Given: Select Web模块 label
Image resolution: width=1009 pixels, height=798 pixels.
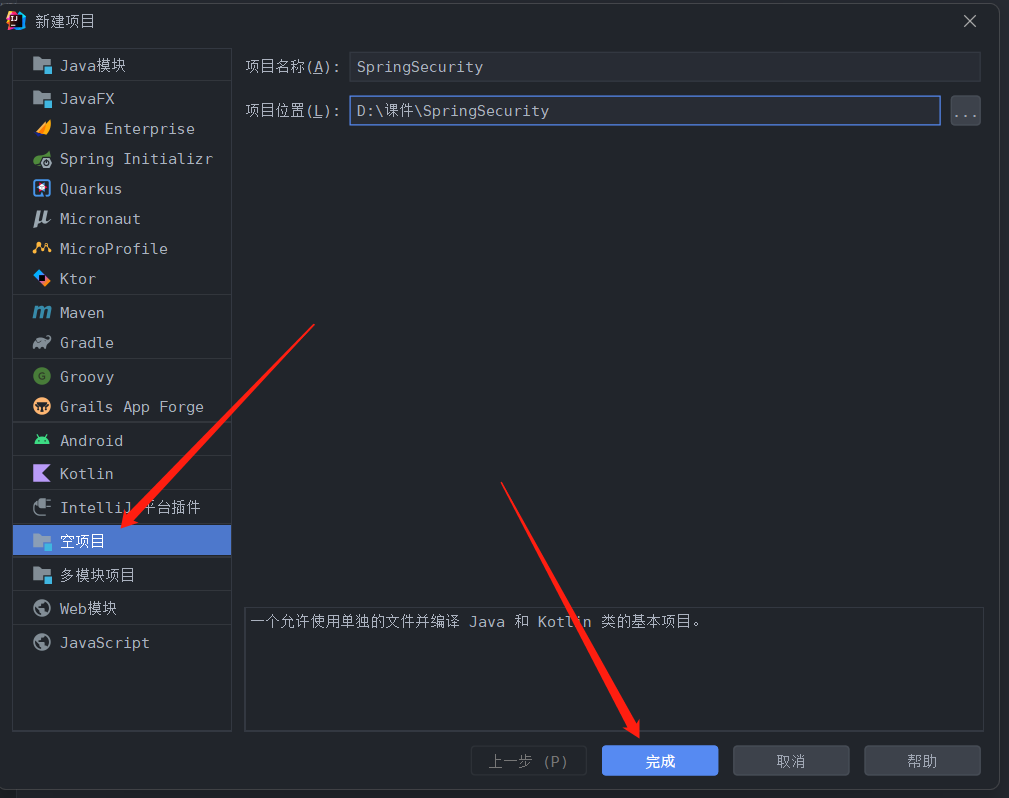Looking at the screenshot, I should 88,608.
